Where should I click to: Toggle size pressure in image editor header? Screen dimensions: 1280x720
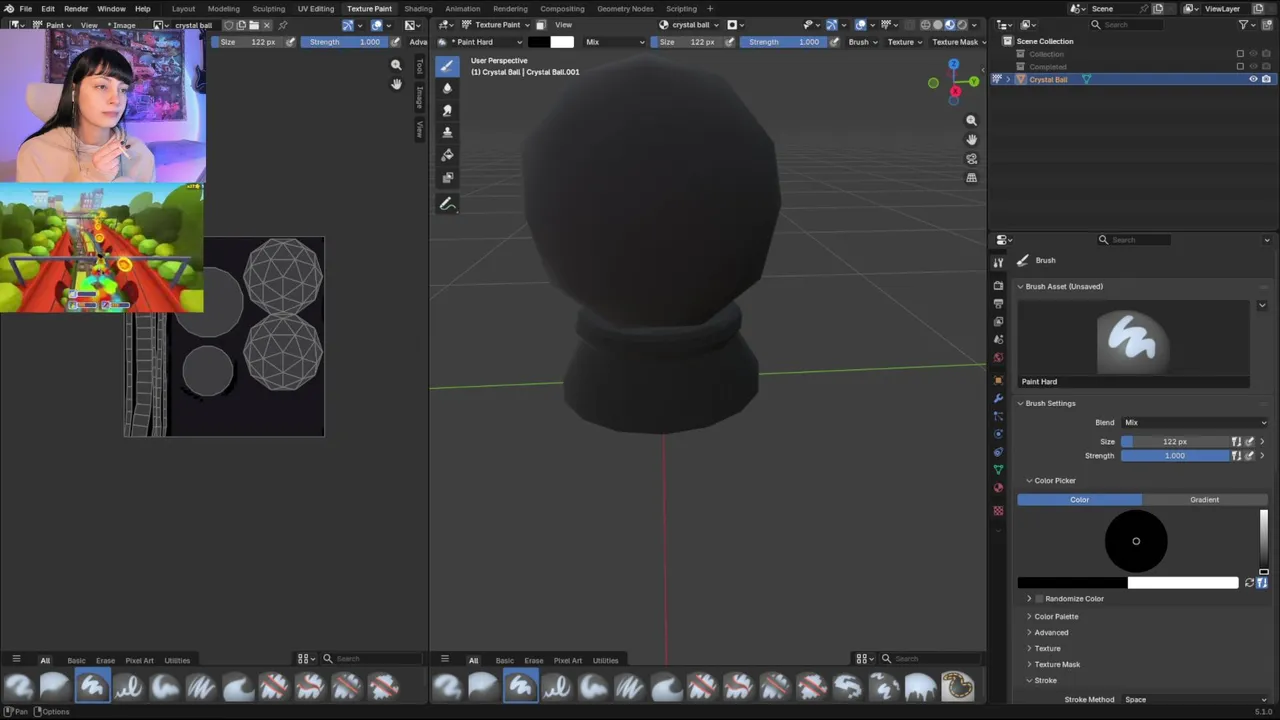[x=290, y=42]
